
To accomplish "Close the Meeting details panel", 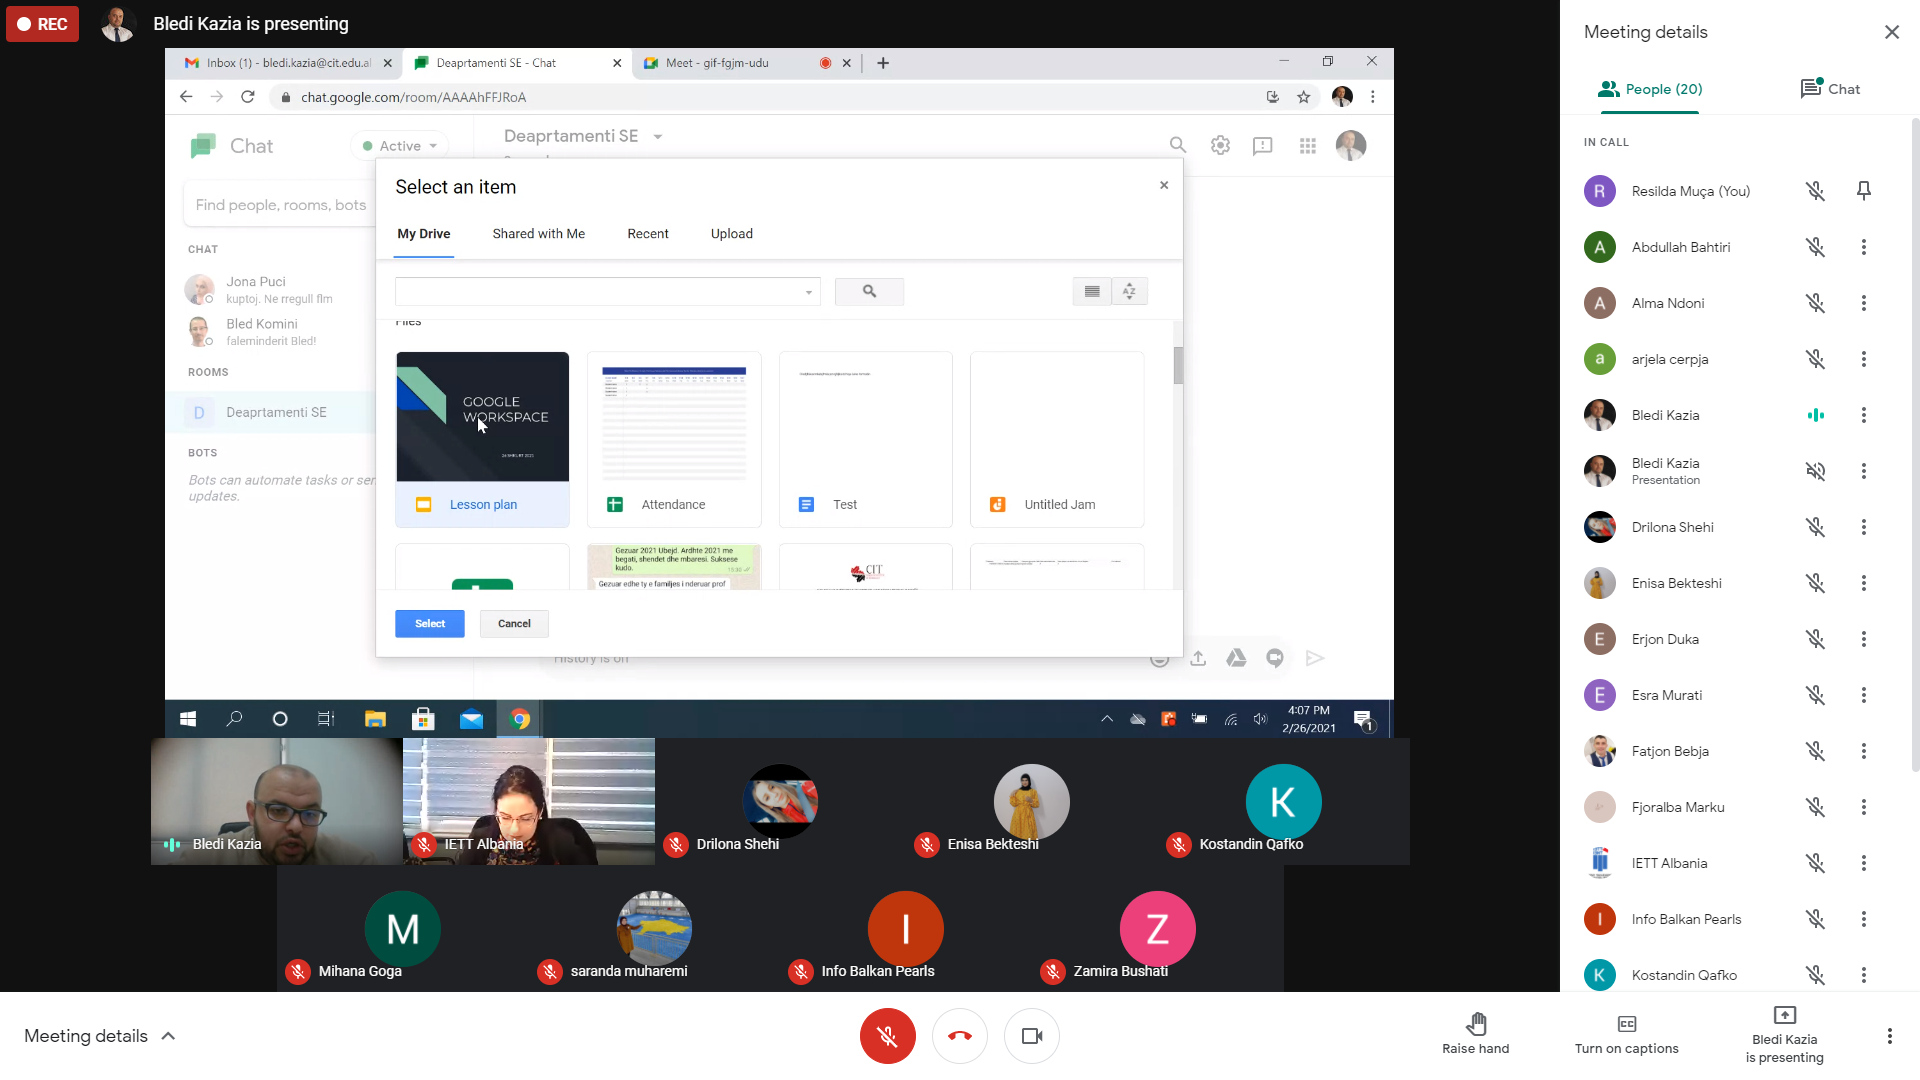I will pos(1891,32).
